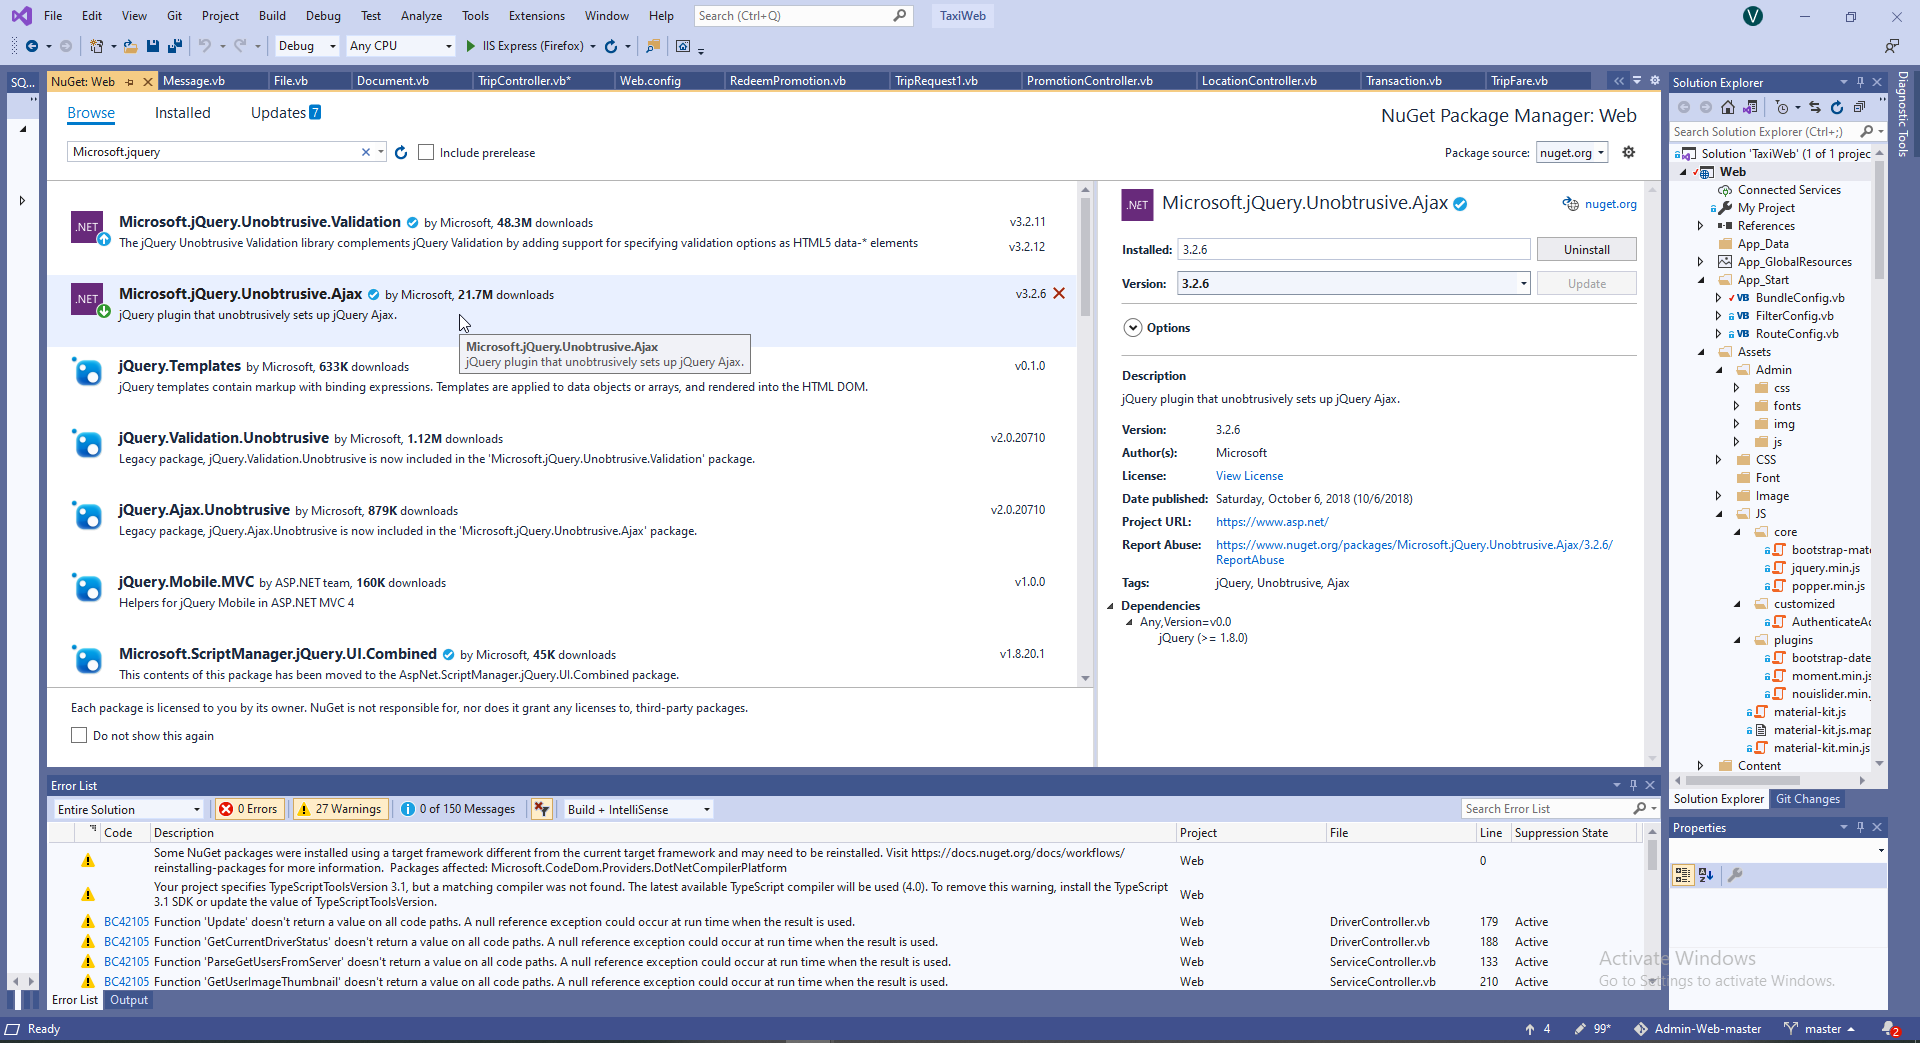
Task: Switch to the Output tab
Action: pos(129,1000)
